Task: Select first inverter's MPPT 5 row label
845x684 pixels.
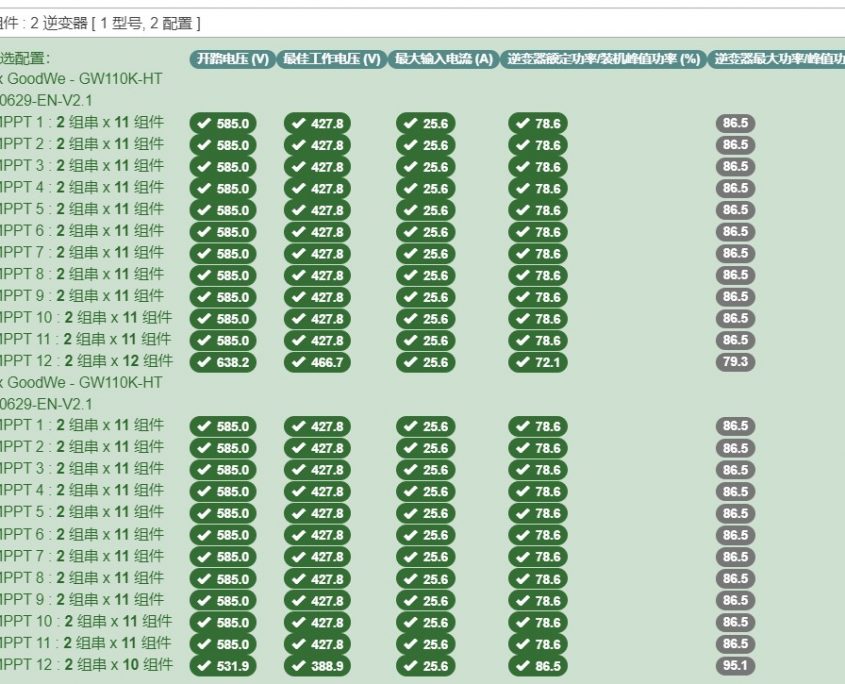Action: click(x=82, y=209)
